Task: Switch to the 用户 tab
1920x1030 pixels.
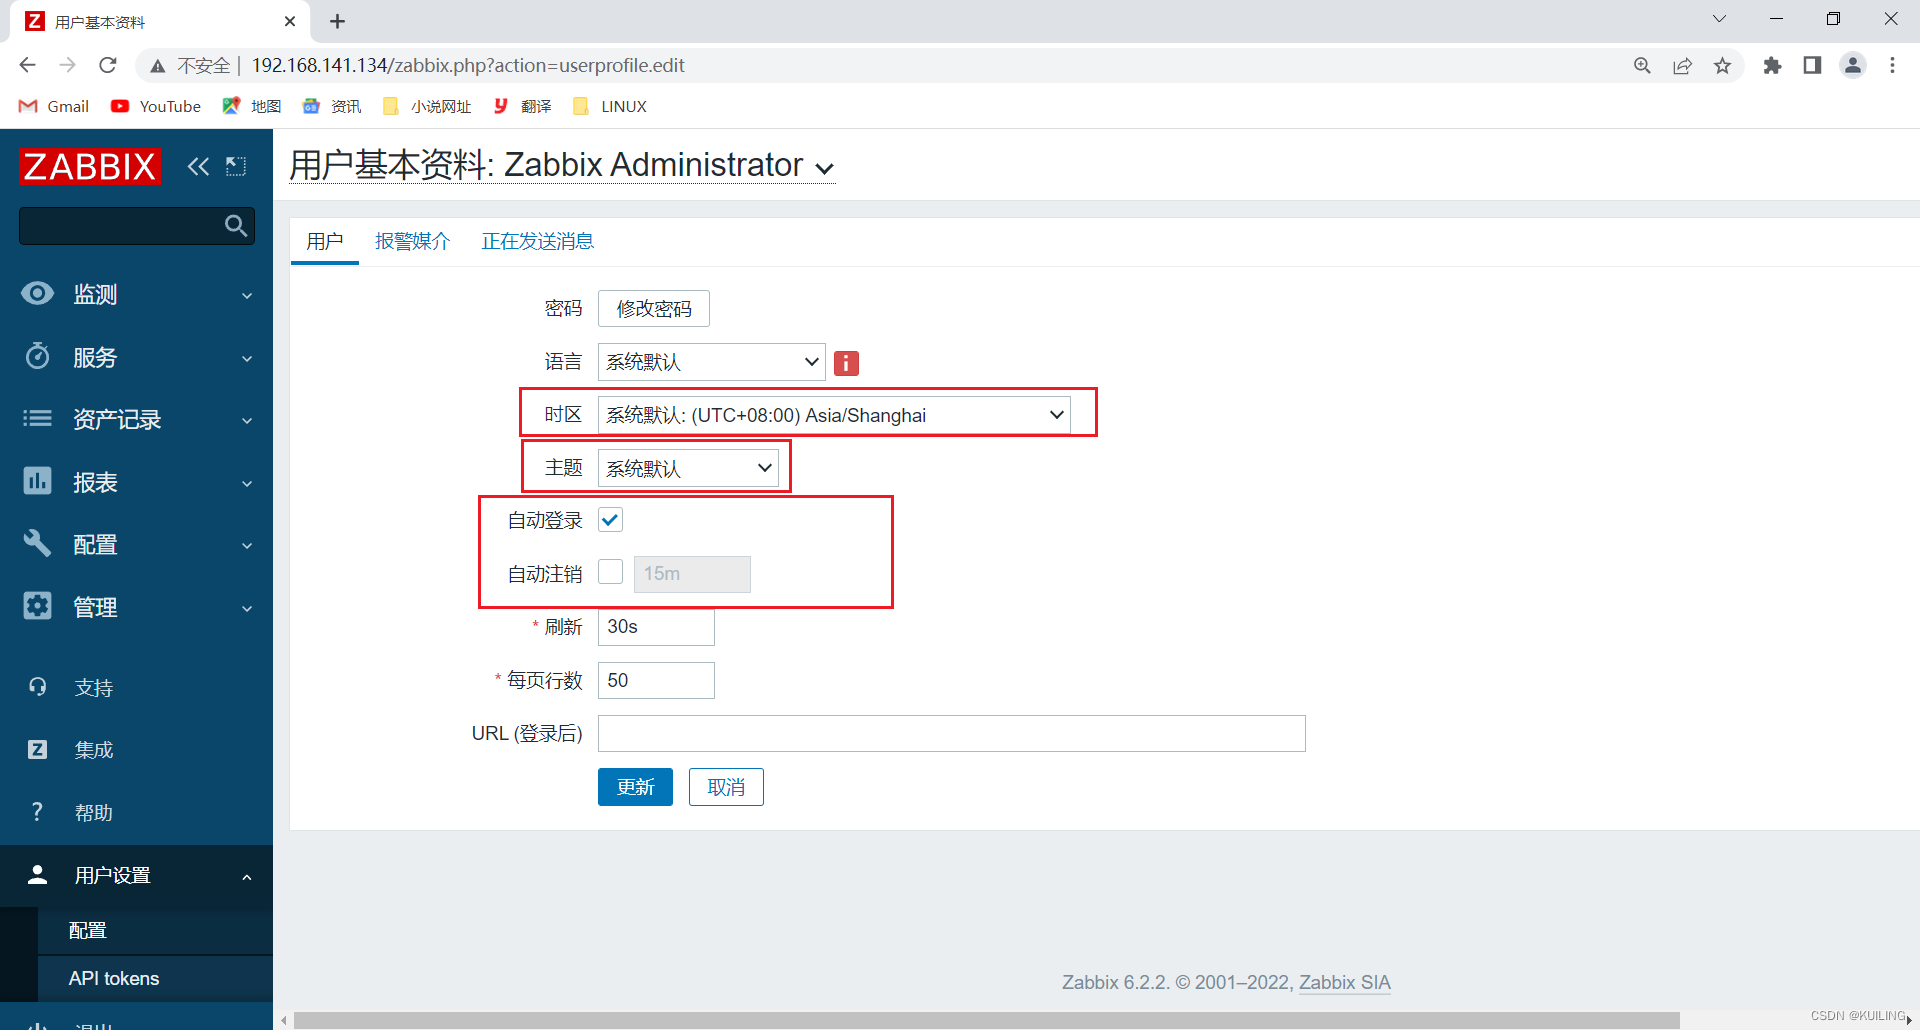Action: [x=325, y=241]
